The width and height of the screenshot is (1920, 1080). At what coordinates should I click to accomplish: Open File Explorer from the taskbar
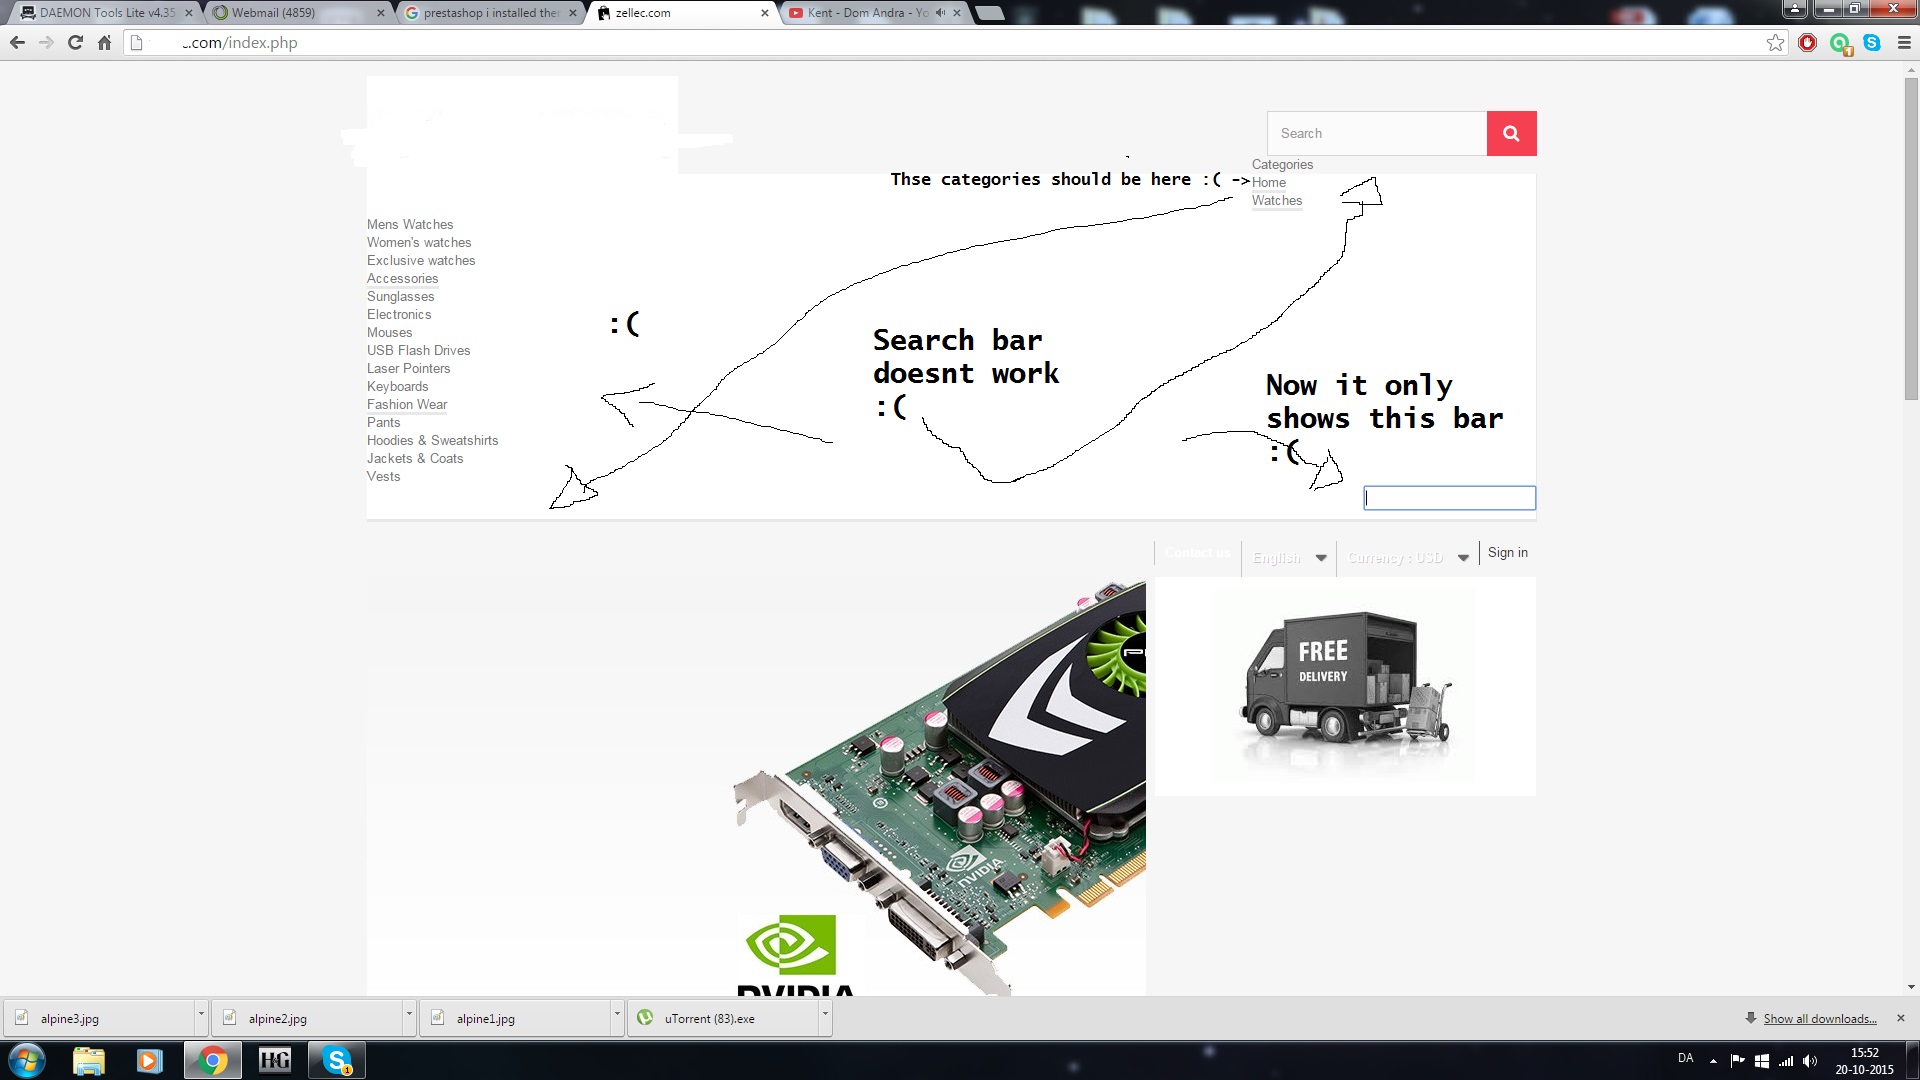click(x=89, y=1060)
